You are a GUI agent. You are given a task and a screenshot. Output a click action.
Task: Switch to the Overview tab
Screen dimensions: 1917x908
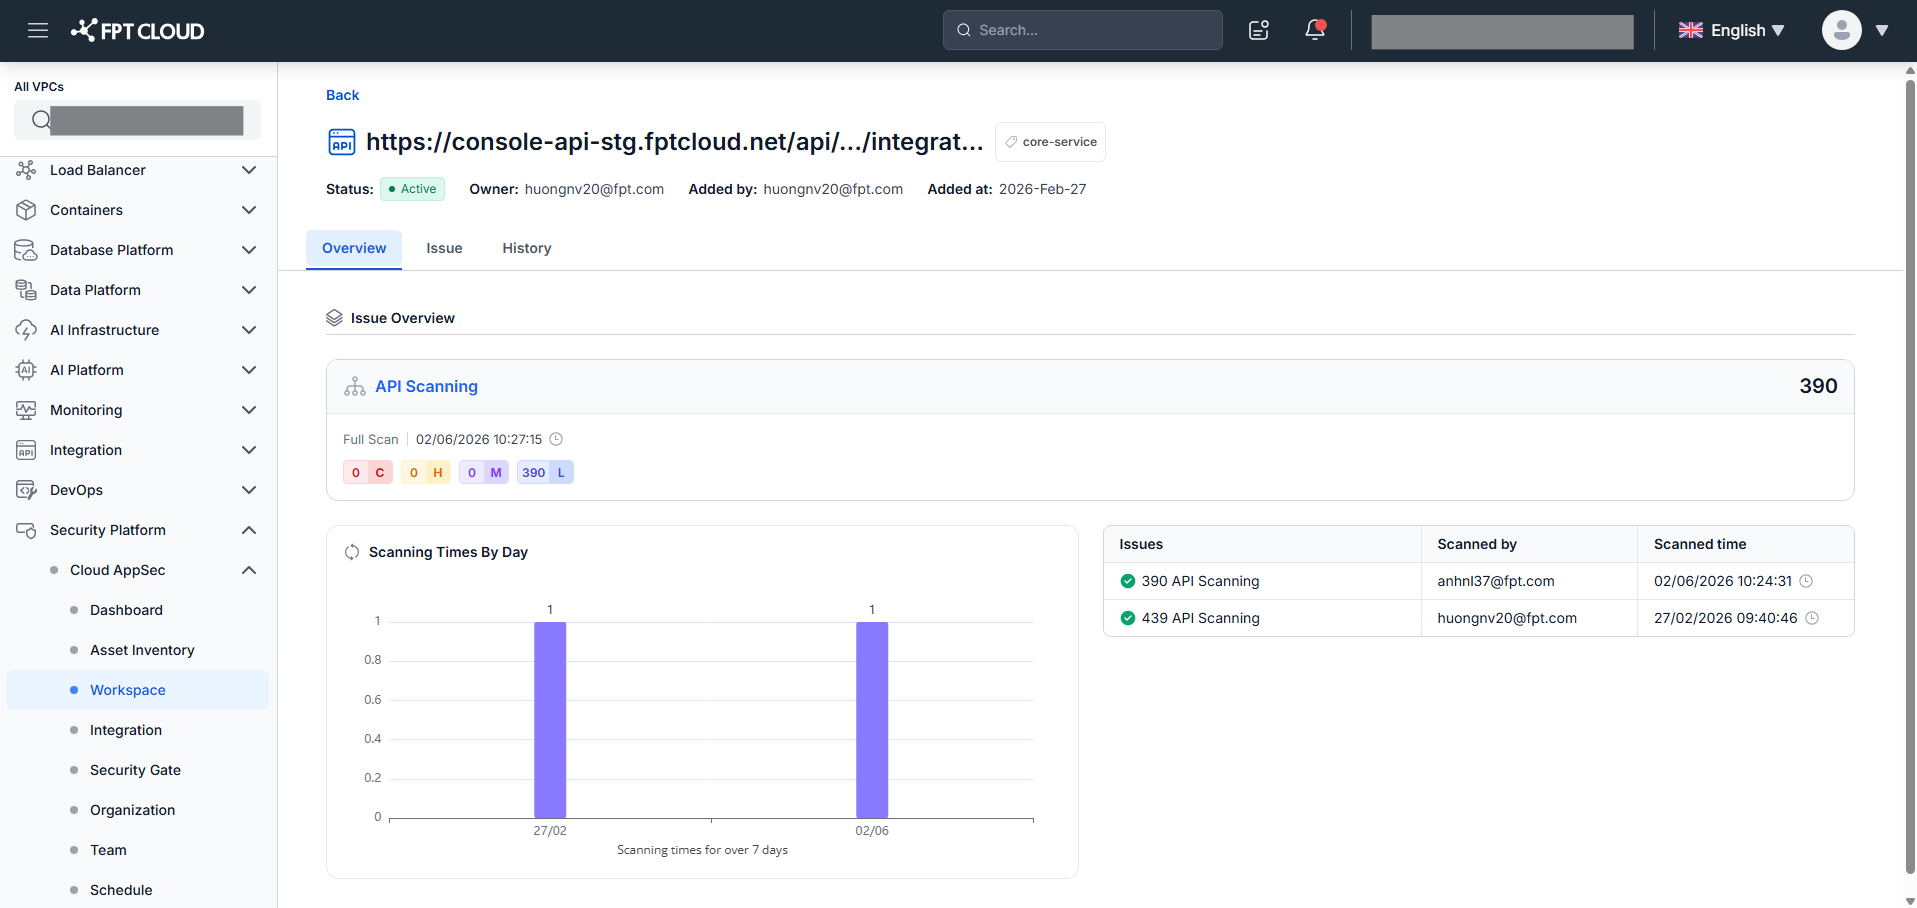click(x=354, y=248)
